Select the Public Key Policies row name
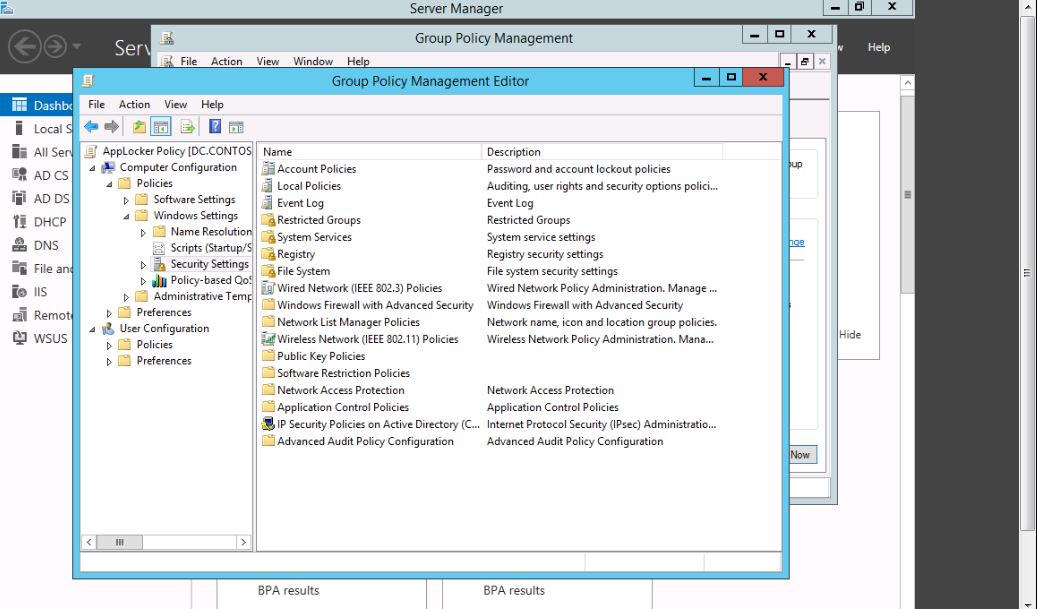This screenshot has height=609, width=1037. click(321, 356)
